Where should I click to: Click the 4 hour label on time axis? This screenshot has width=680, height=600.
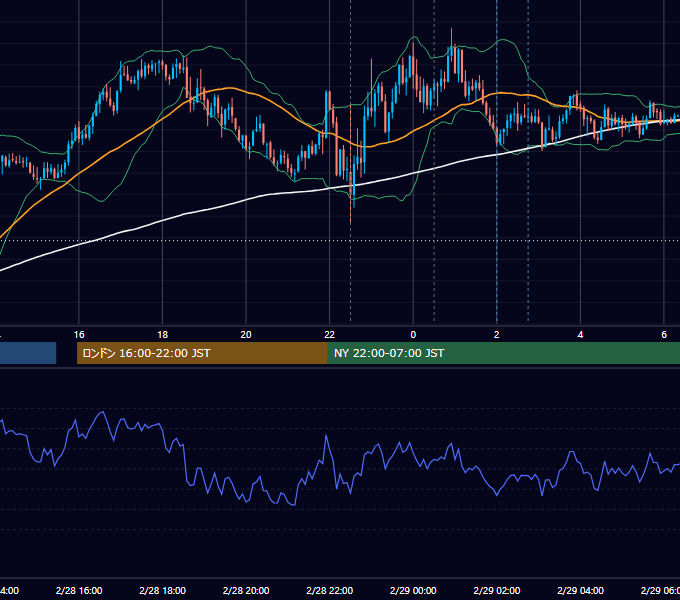(580, 335)
